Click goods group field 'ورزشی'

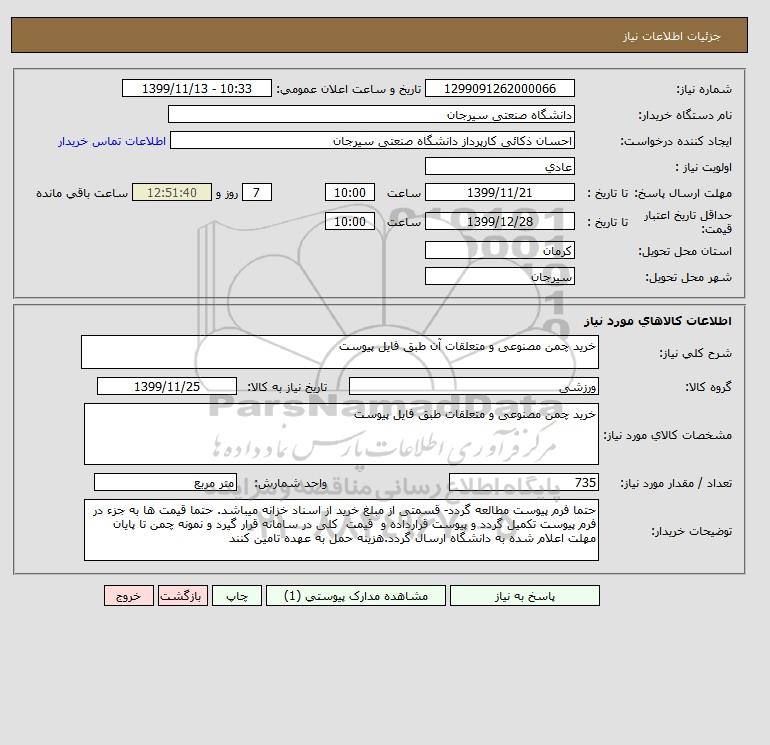(473, 386)
